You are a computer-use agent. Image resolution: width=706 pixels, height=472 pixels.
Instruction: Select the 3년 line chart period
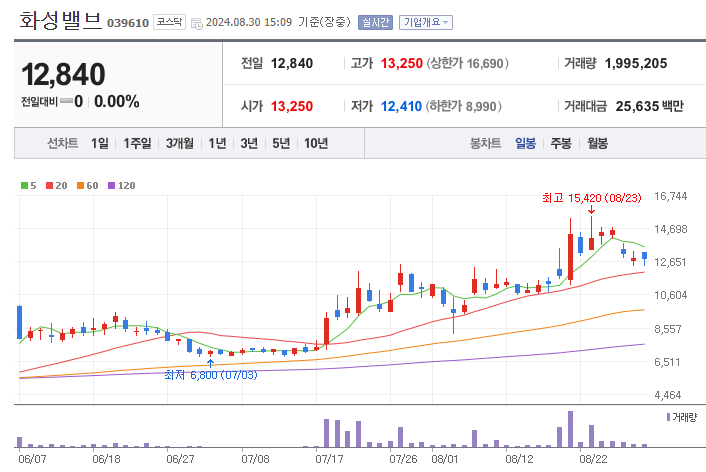[249, 143]
